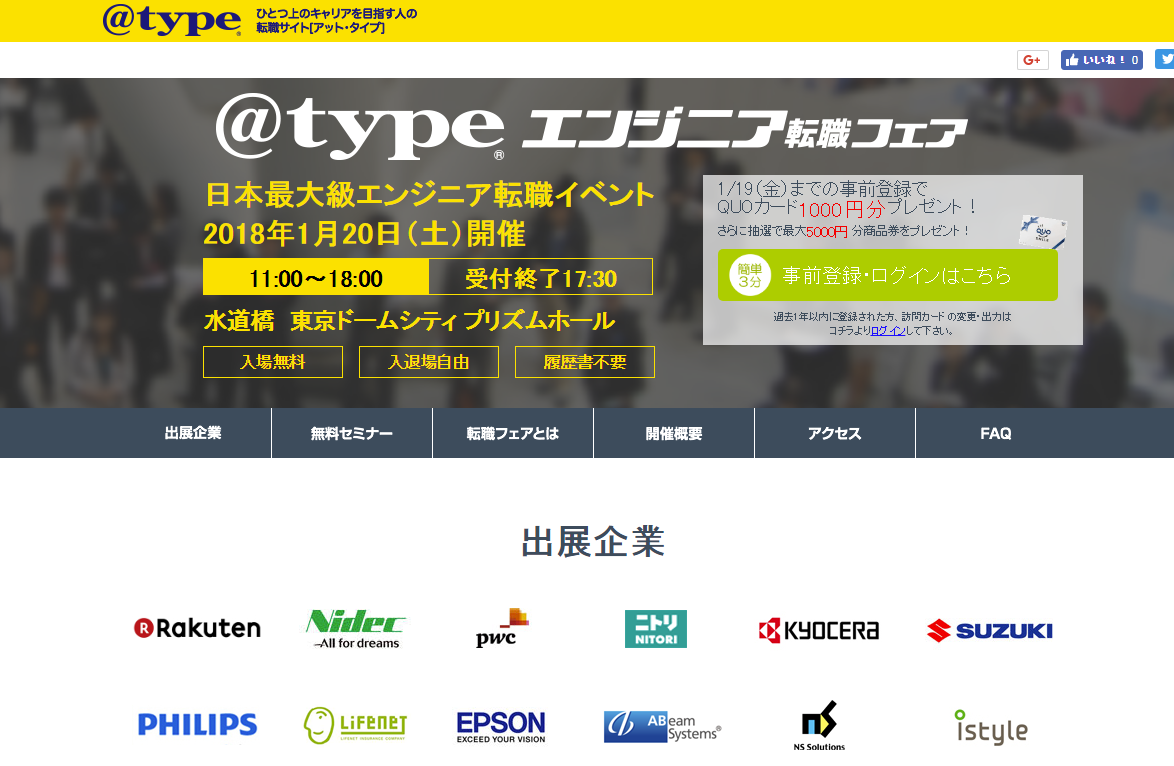The image size is (1174, 766).
Task: Open the Nidec All for dreams logo
Action: pos(356,628)
